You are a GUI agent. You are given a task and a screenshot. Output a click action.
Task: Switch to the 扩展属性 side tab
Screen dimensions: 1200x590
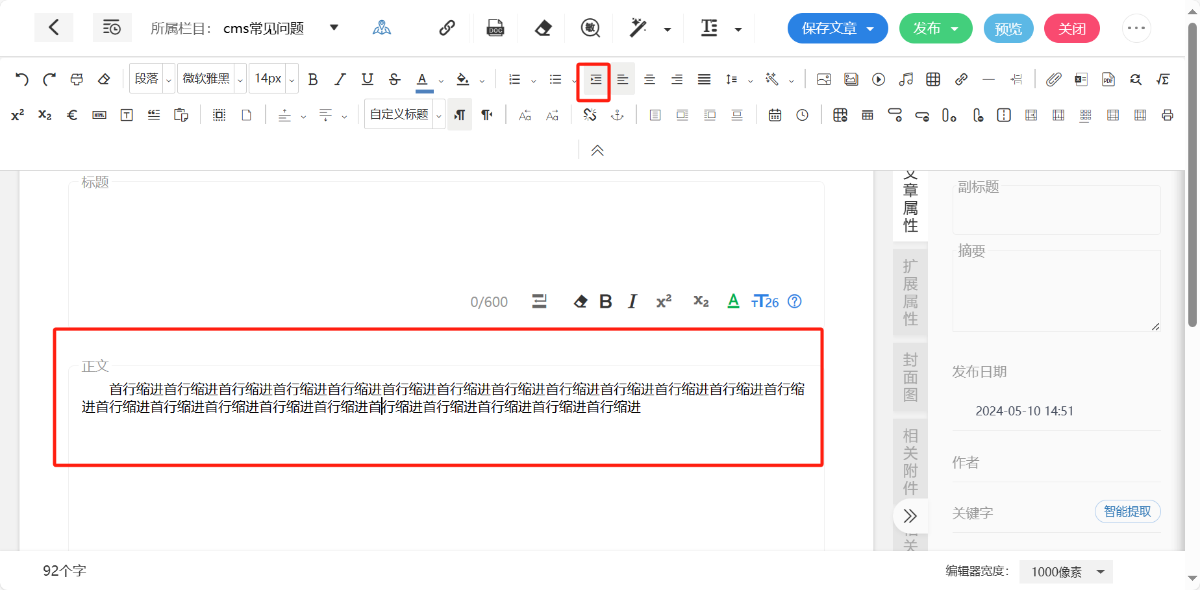click(x=910, y=292)
